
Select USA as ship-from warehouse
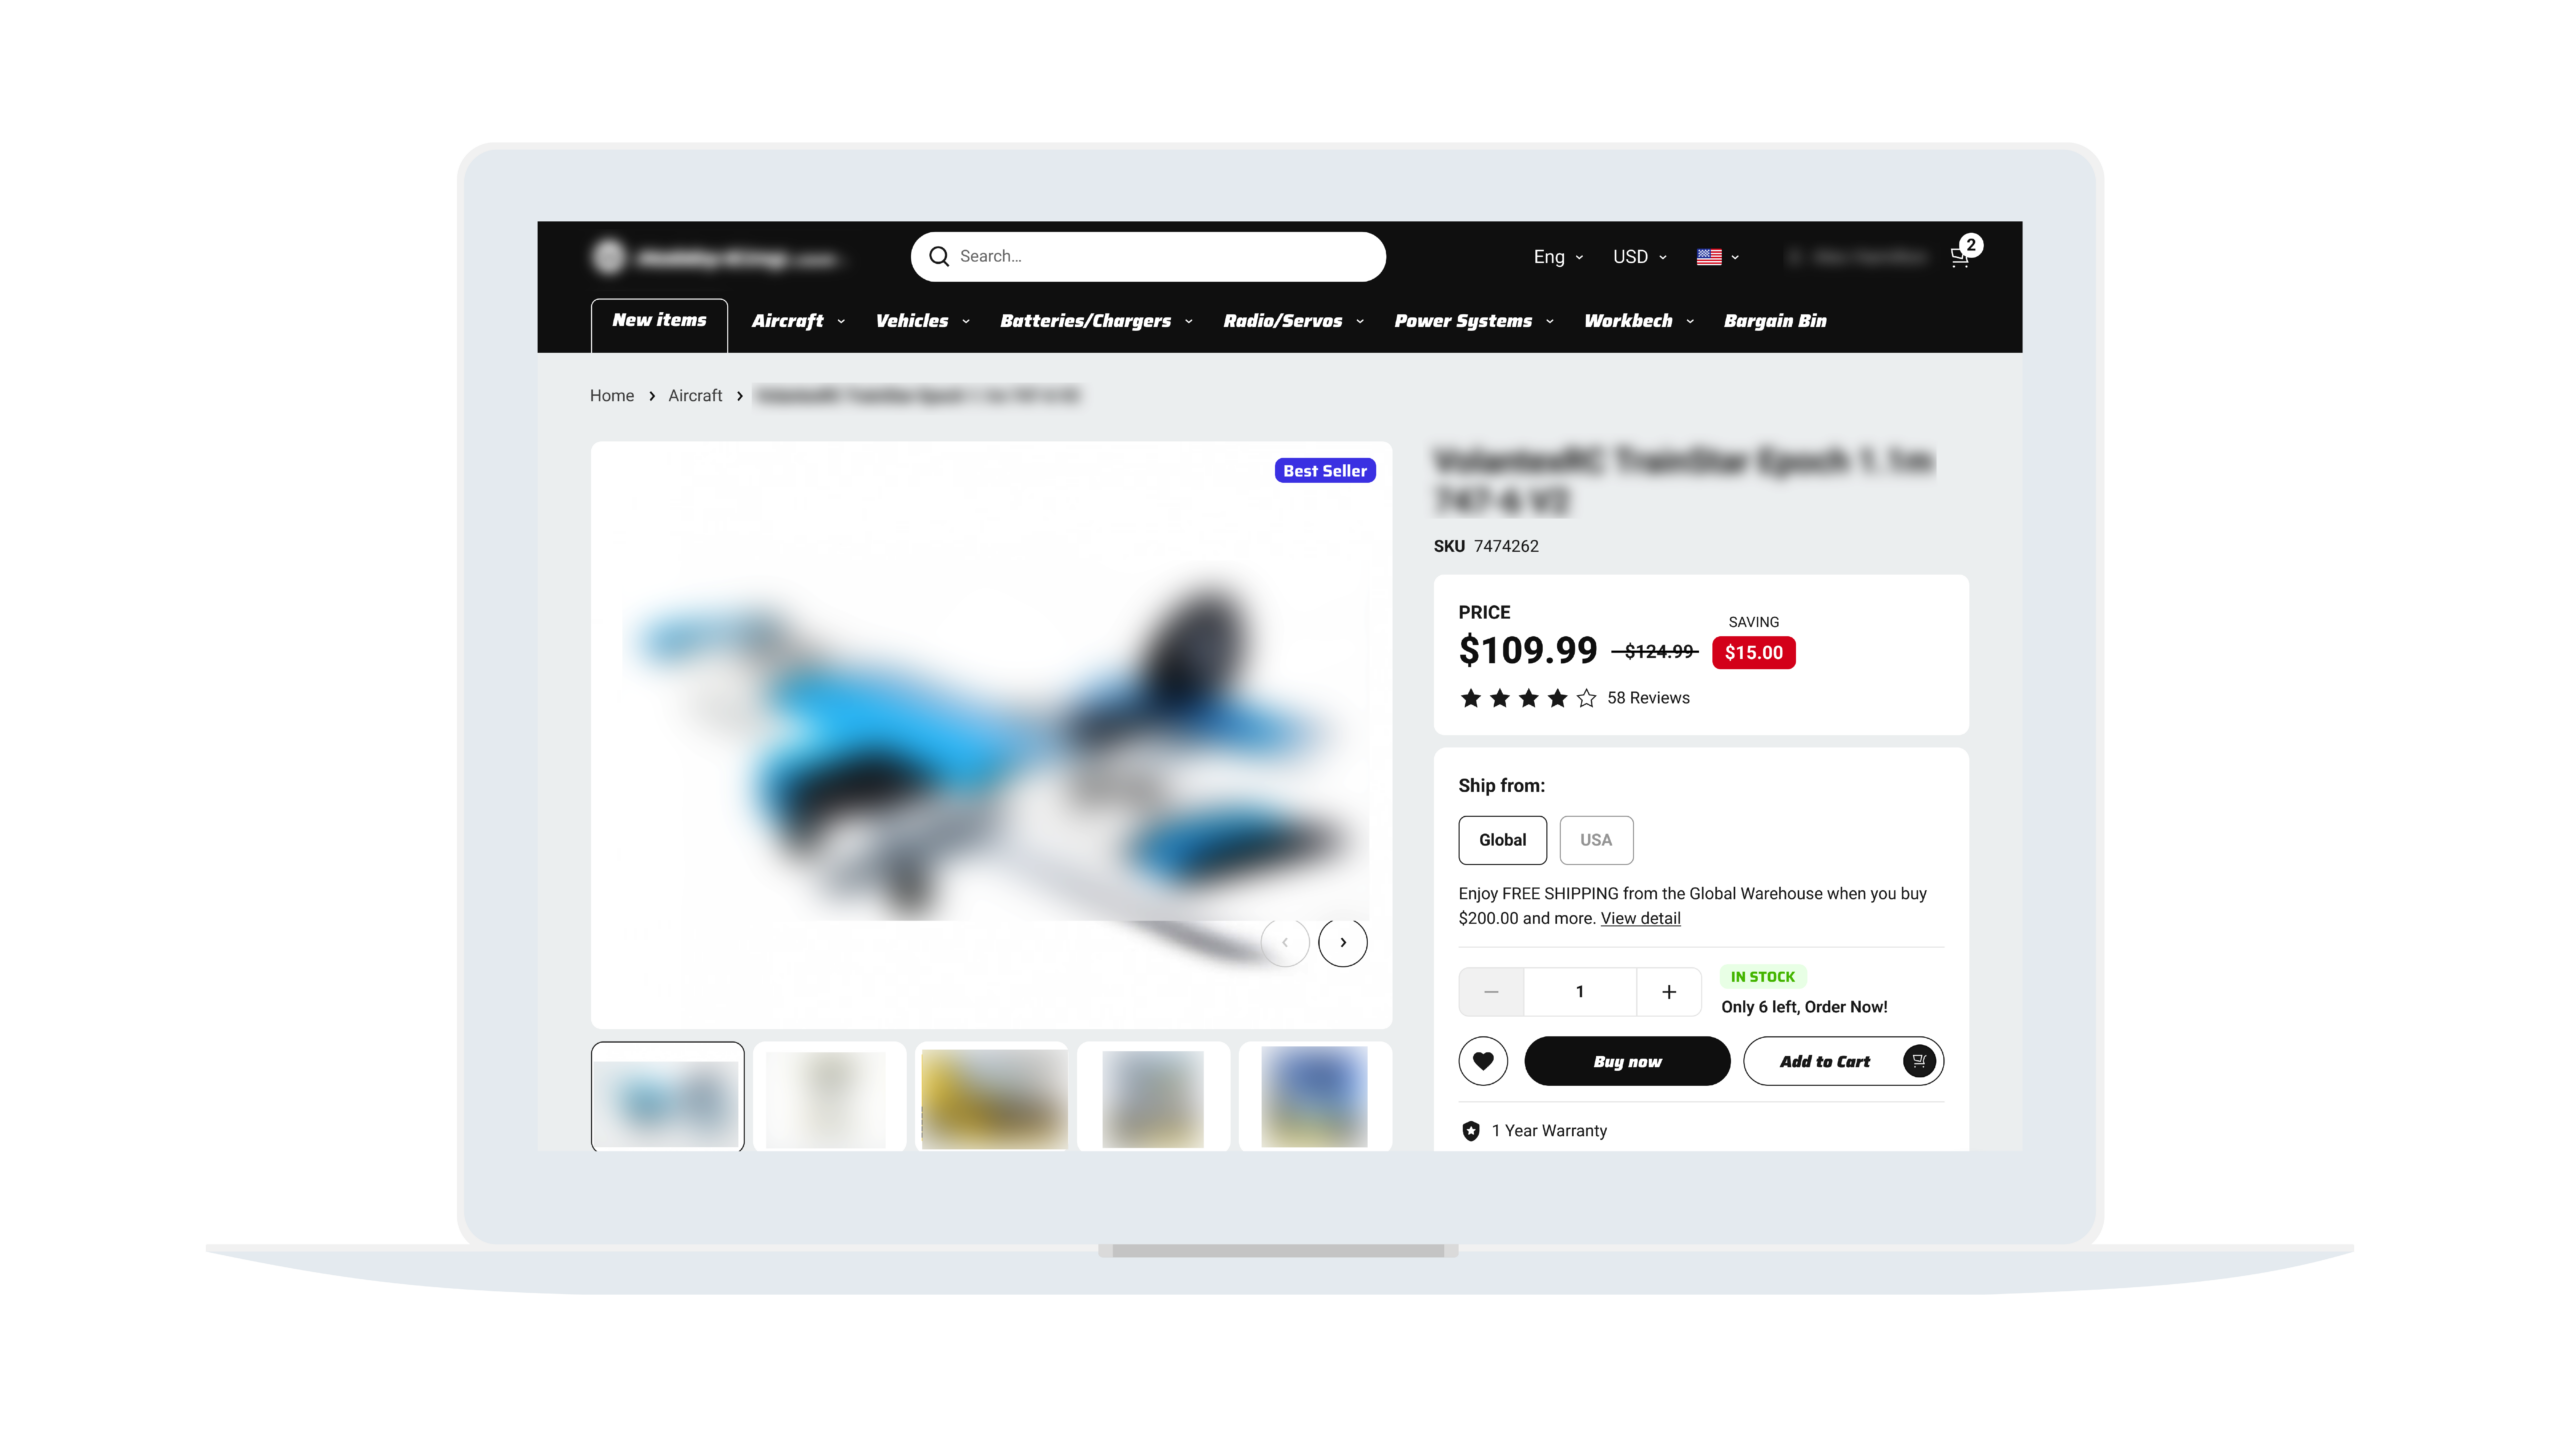click(x=1596, y=840)
